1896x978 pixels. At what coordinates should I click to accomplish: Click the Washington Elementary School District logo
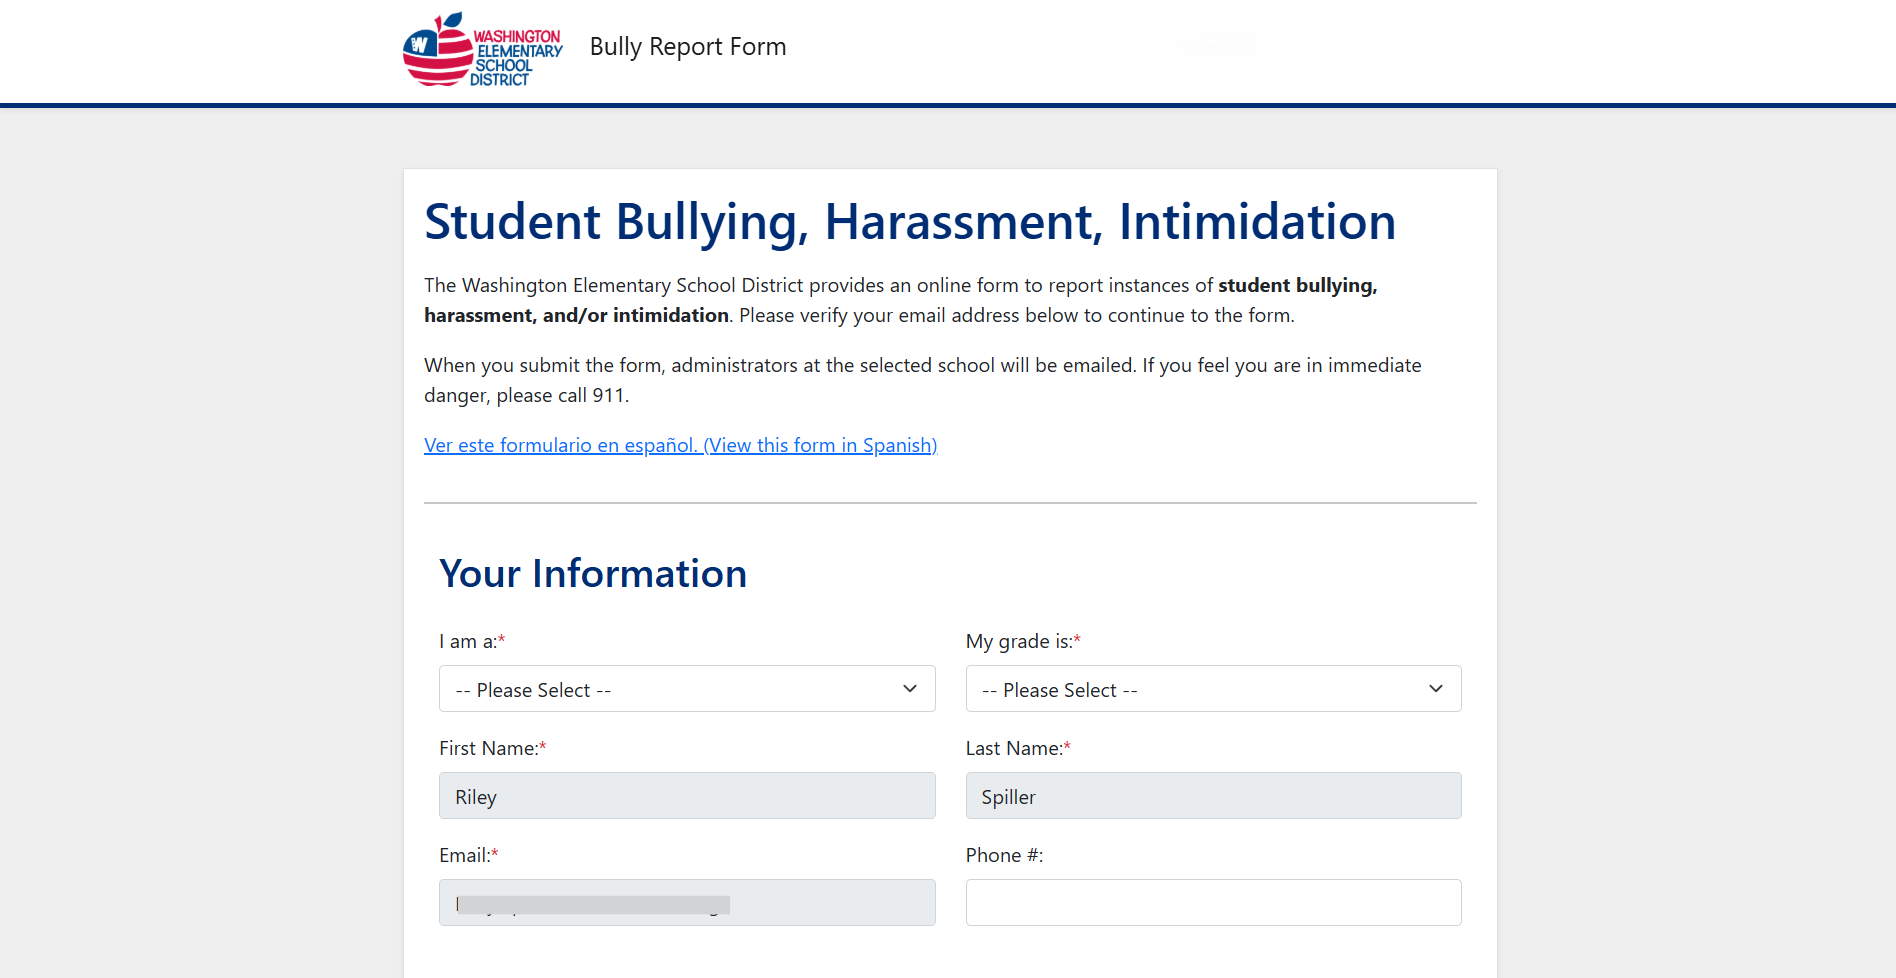pos(481,47)
